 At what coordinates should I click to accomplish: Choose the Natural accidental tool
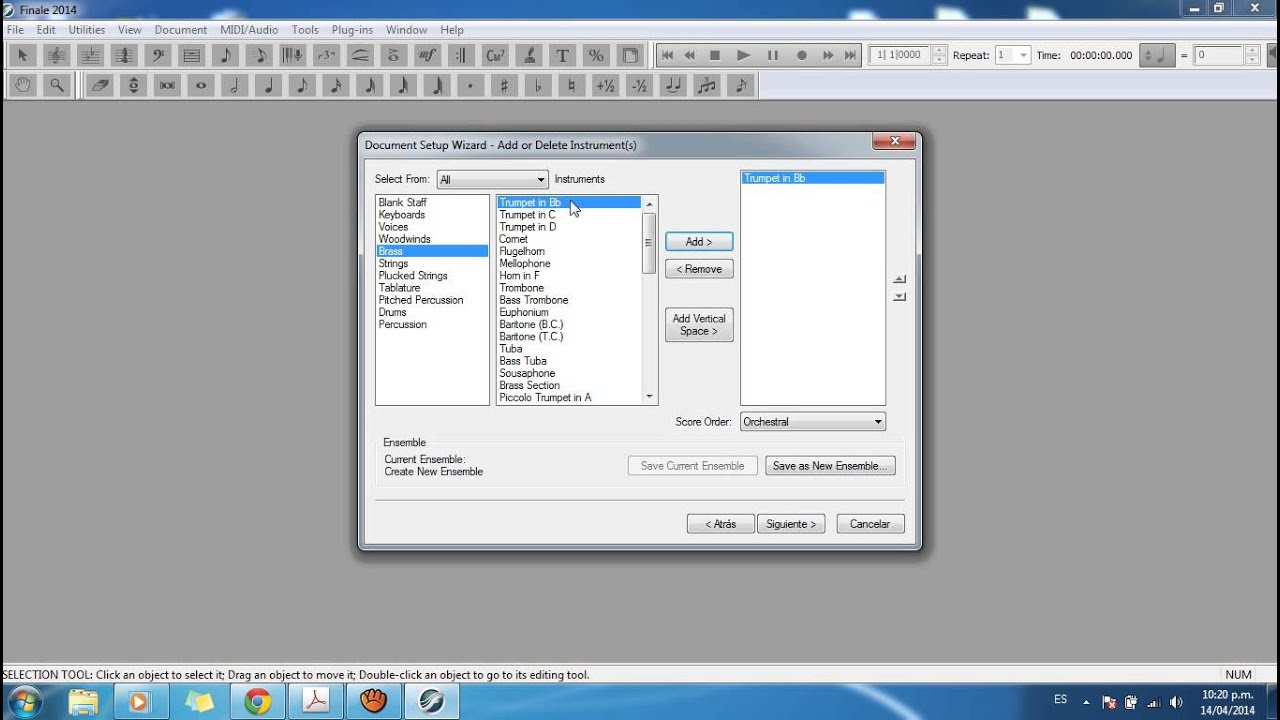(571, 86)
